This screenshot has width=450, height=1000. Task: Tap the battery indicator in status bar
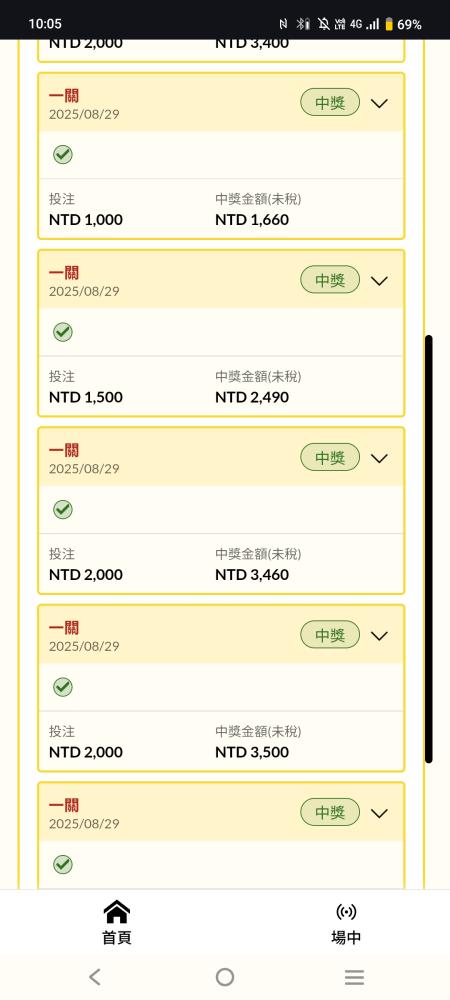389,24
